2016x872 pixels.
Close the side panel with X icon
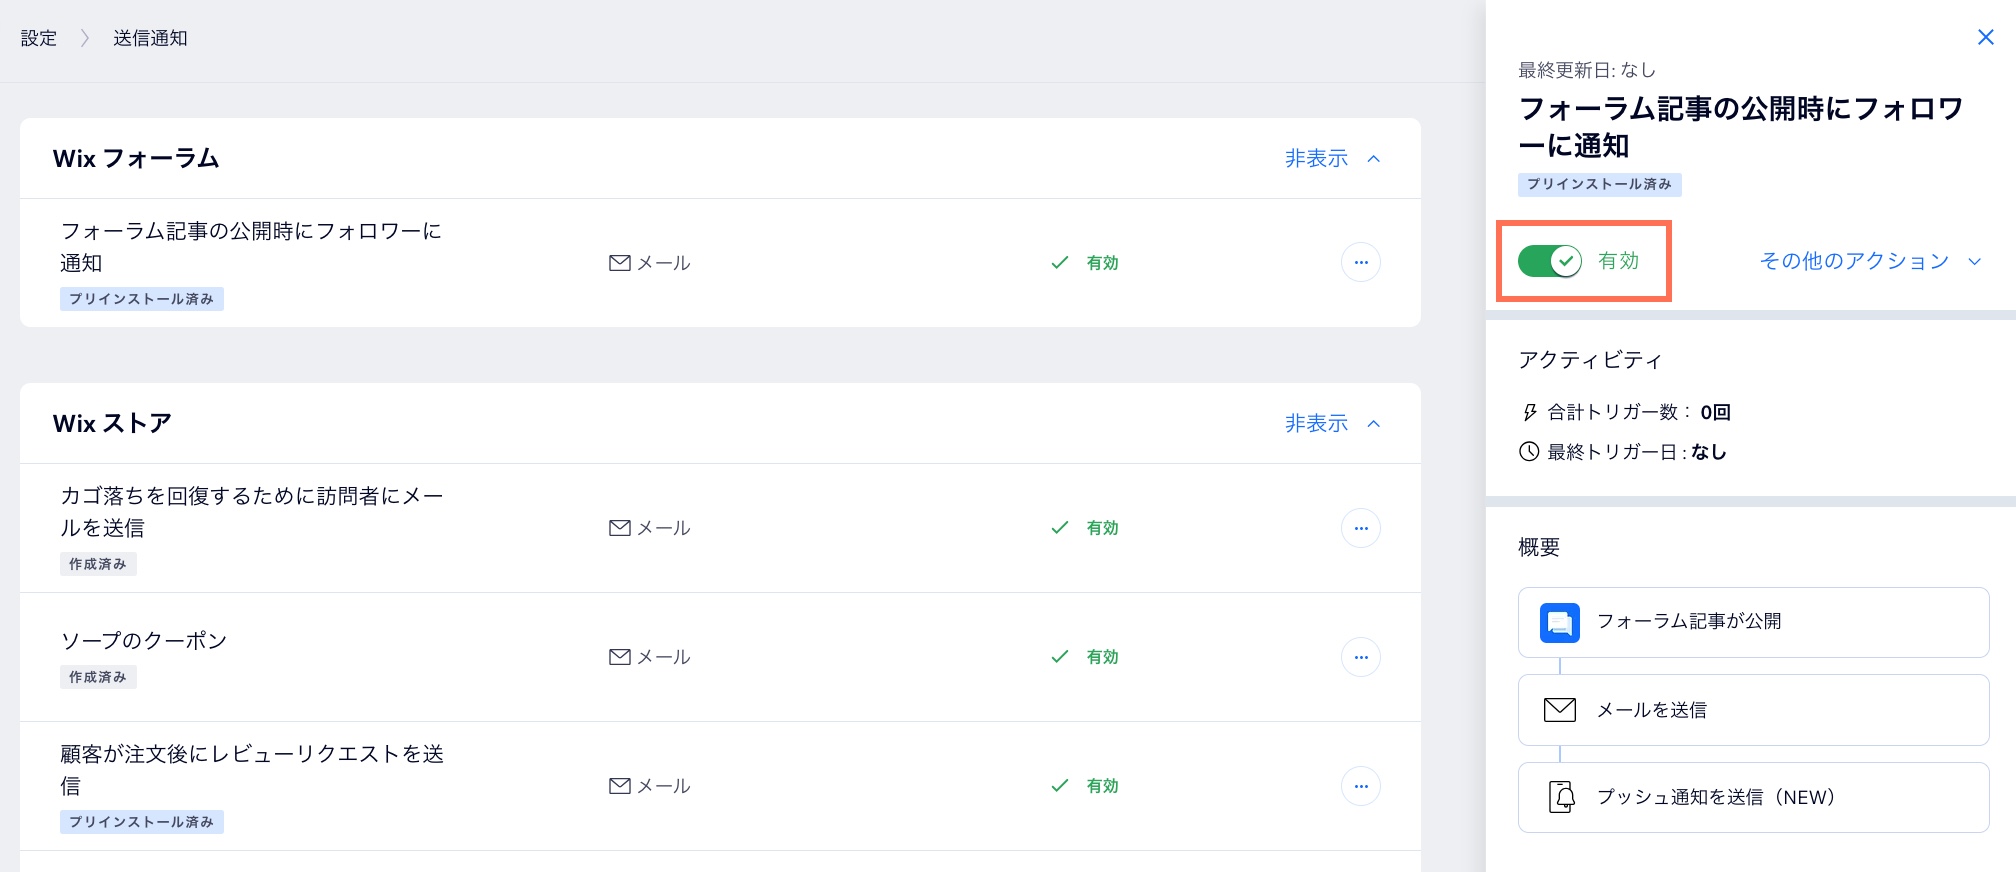(x=1985, y=38)
